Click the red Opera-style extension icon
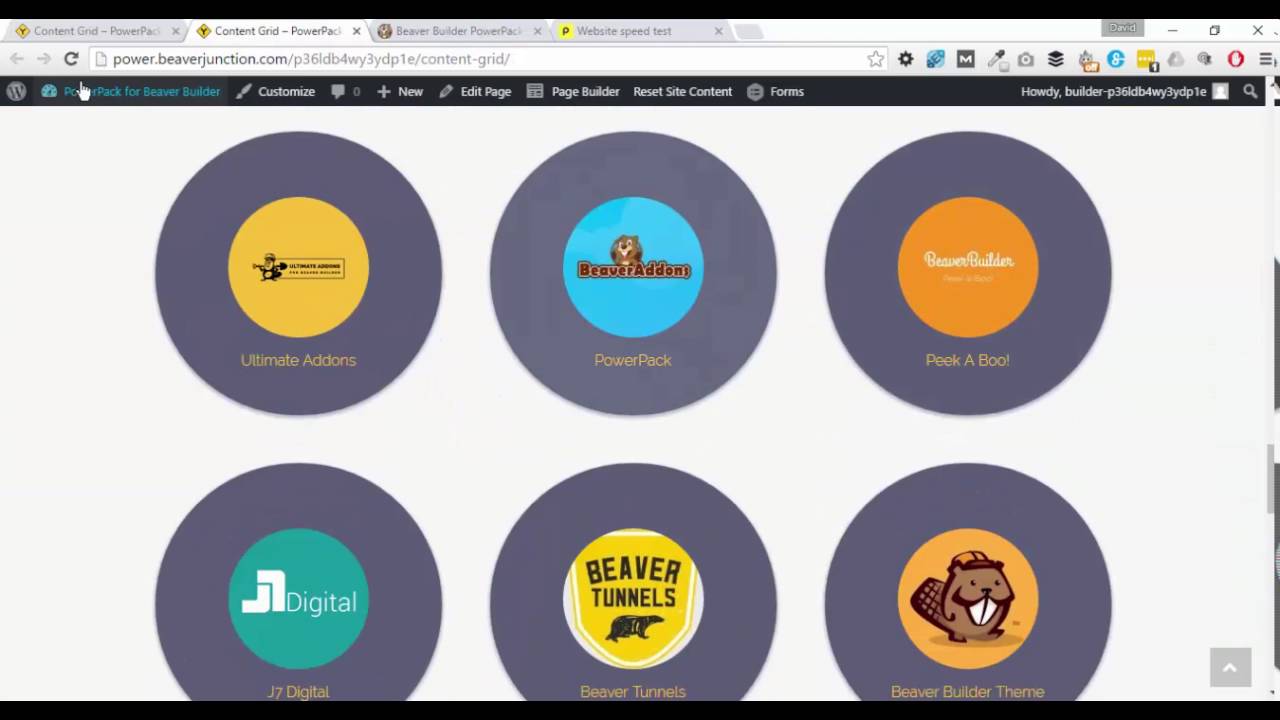Screen dimensions: 1280x720 1236,59
